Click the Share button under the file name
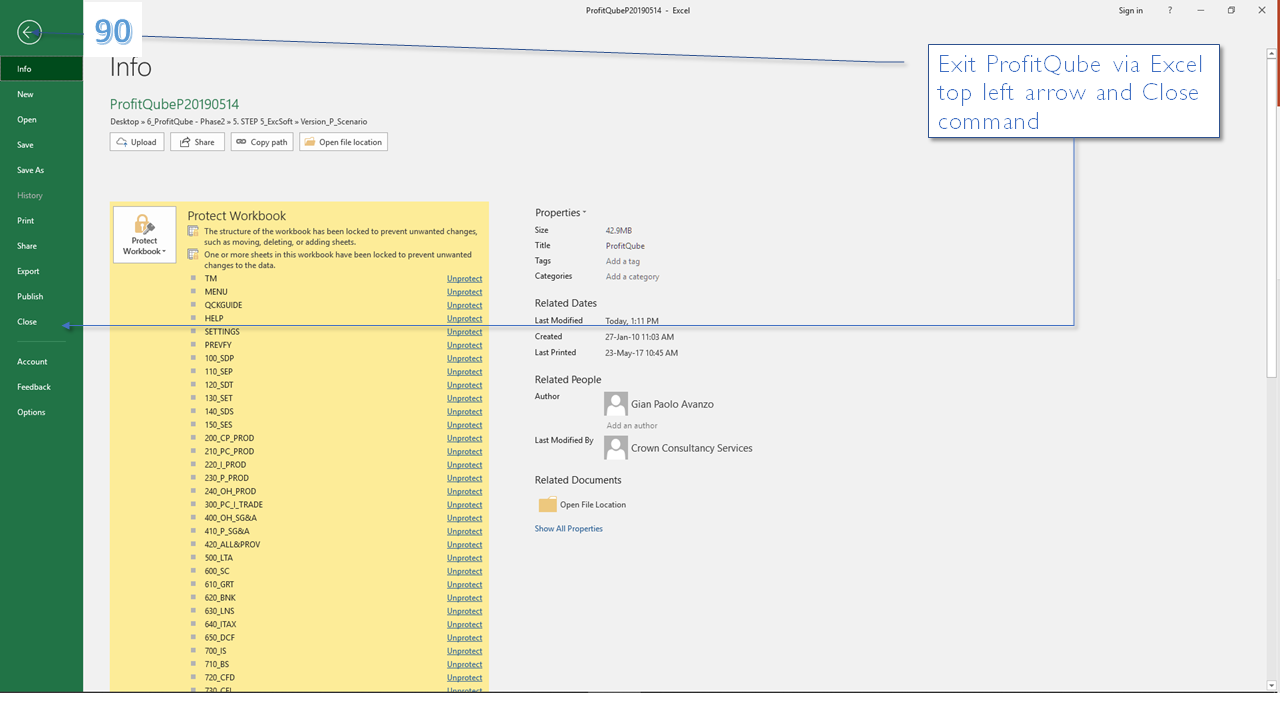The height and width of the screenshot is (720, 1280). (x=197, y=142)
